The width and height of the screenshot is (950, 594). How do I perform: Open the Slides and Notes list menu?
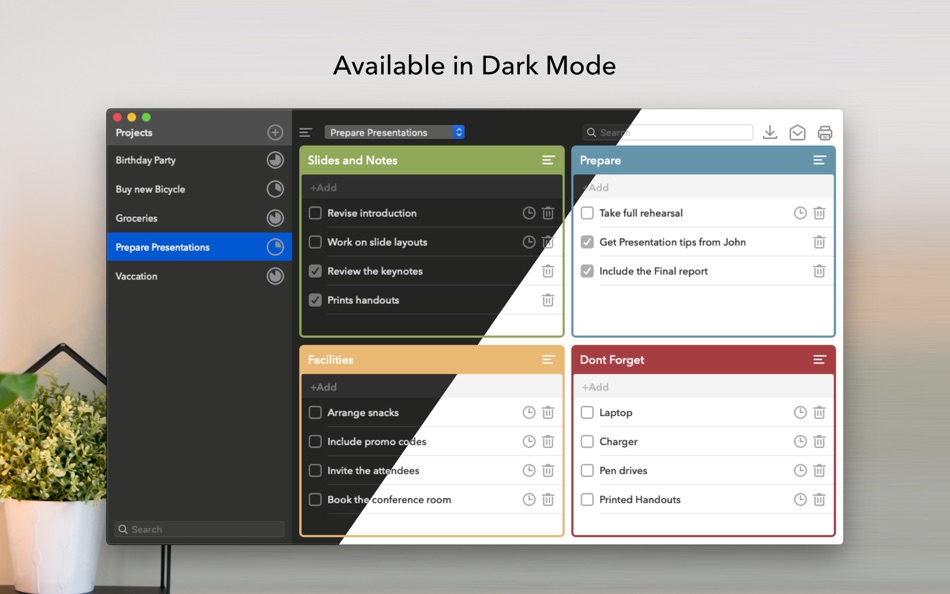click(548, 160)
